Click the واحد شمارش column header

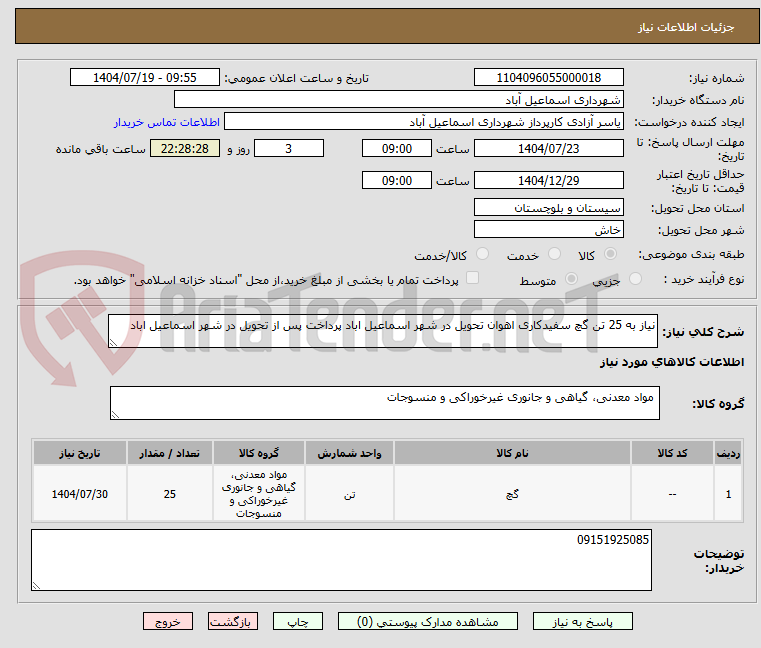pyautogui.click(x=349, y=453)
